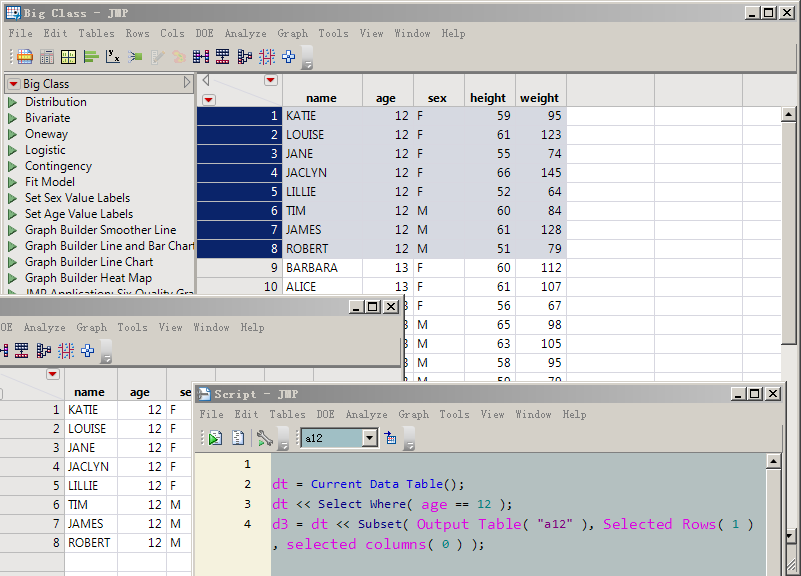
Task: Click the wrench tool icon in Script toolbar
Action: click(265, 438)
